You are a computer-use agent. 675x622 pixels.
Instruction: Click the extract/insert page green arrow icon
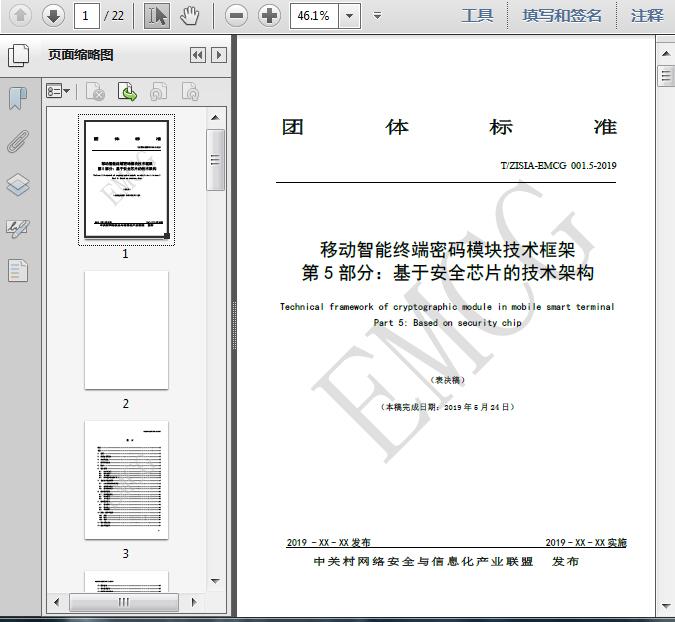coord(127,91)
